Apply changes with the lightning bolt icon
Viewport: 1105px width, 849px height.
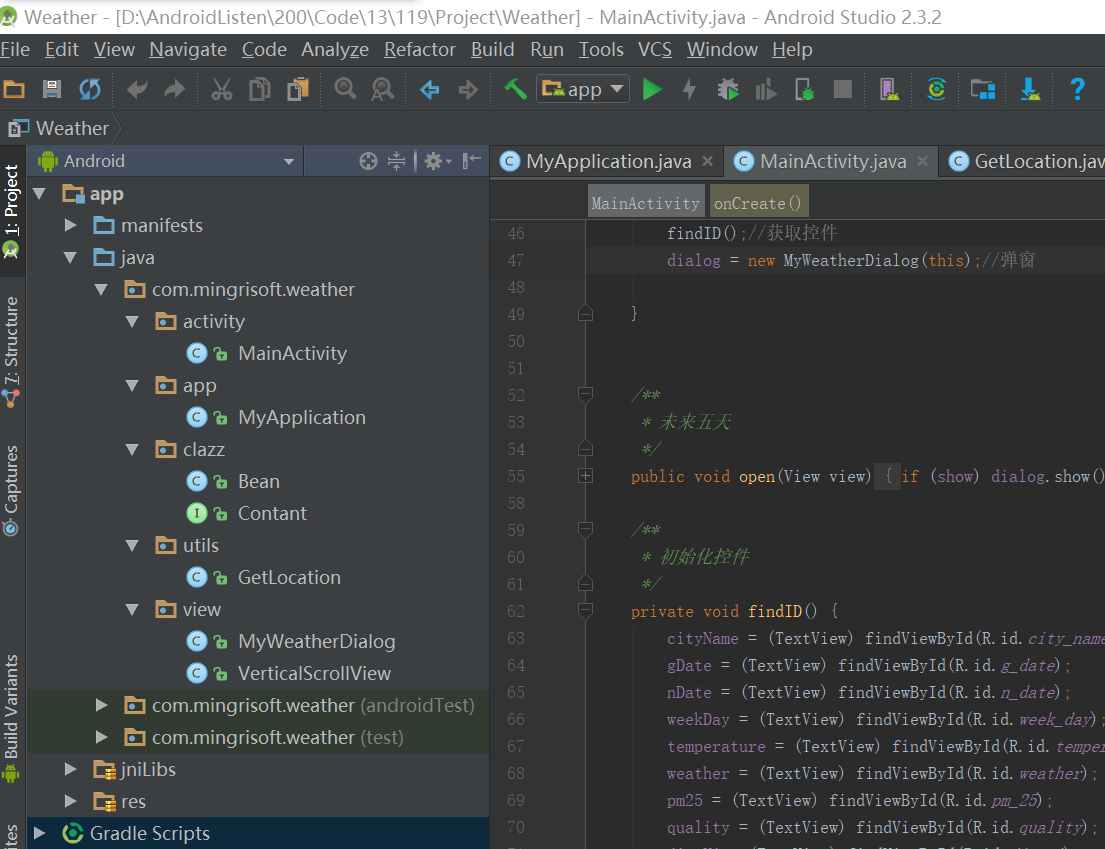[689, 89]
